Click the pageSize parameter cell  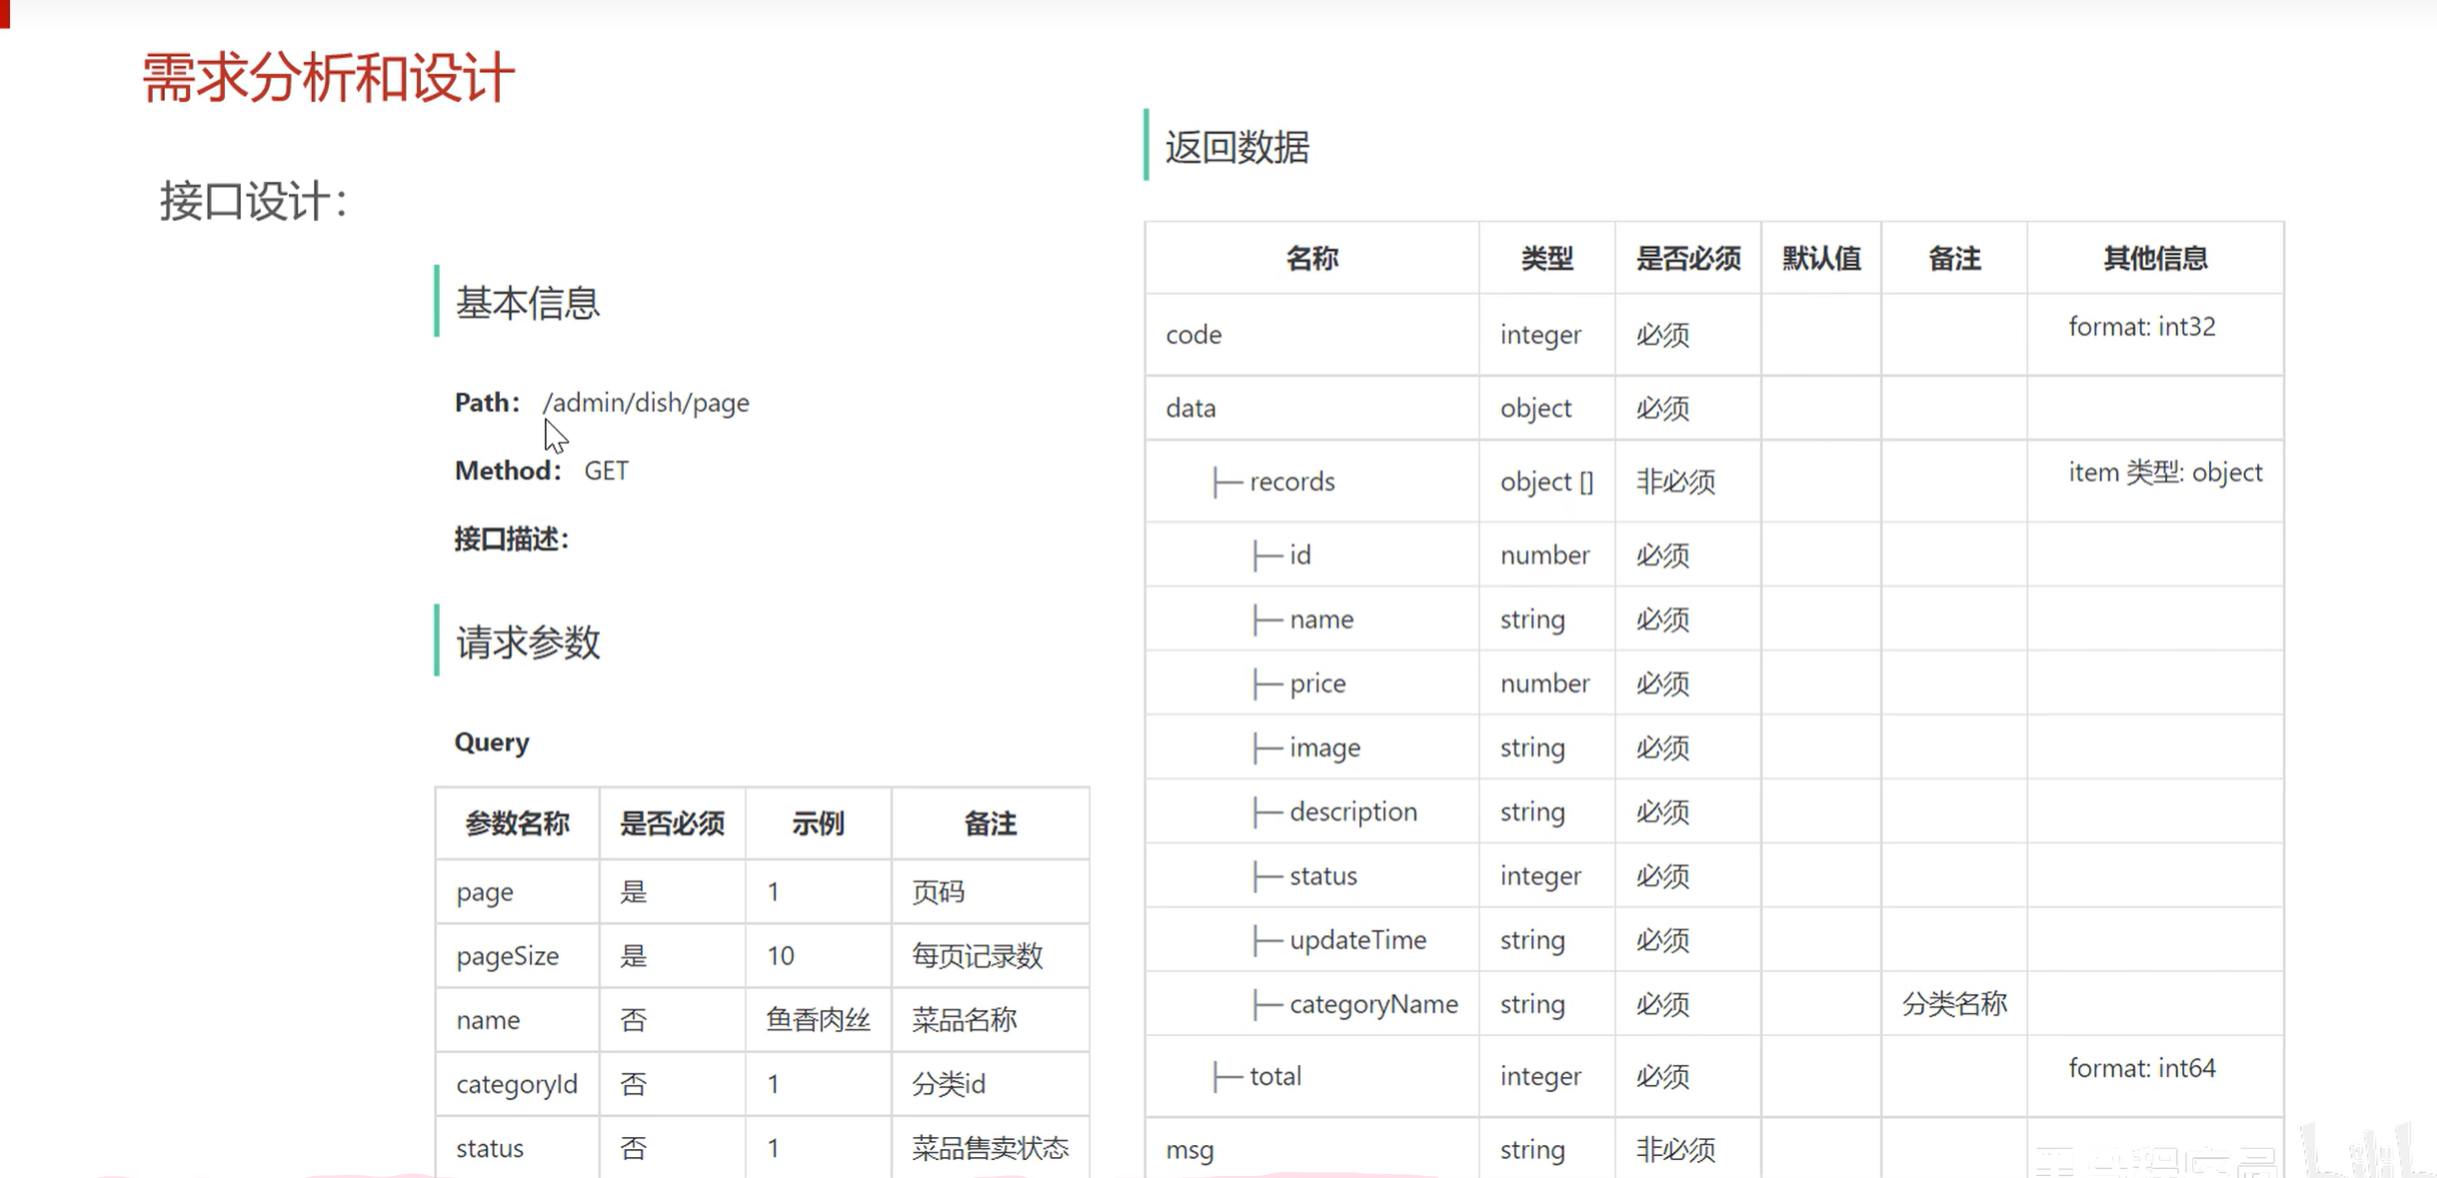click(507, 955)
